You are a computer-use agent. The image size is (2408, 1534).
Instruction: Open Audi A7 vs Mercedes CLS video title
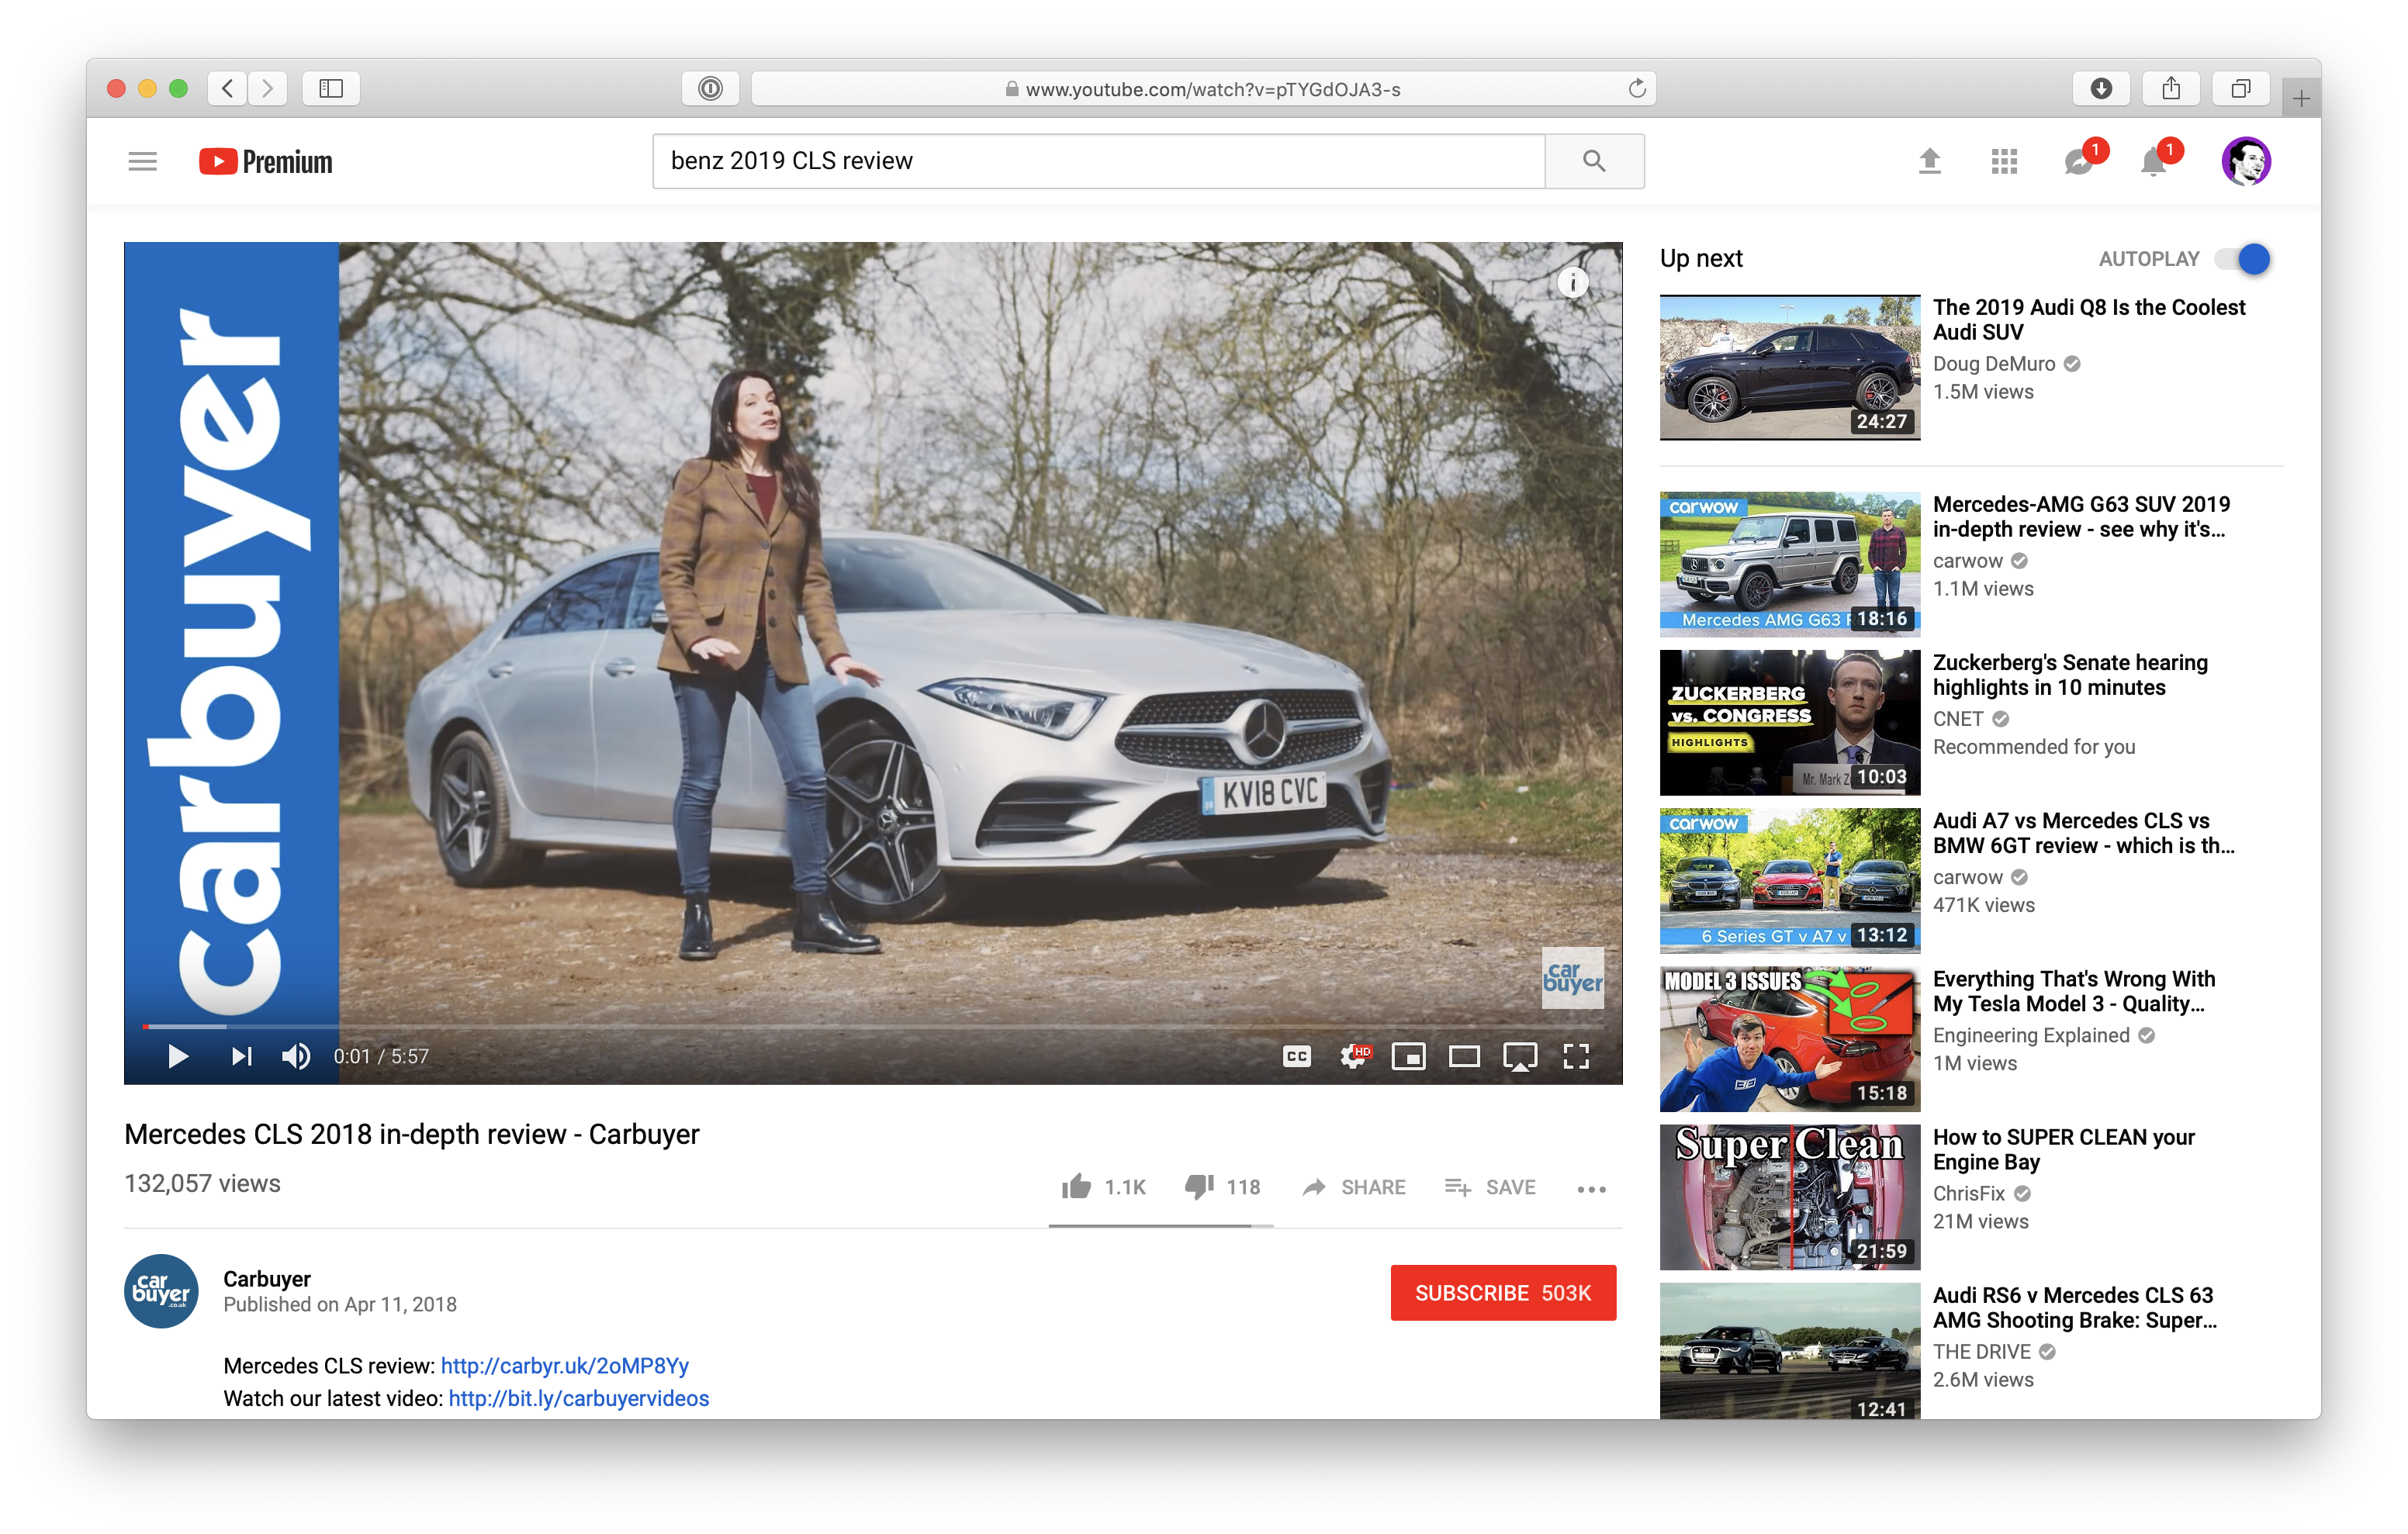pyautogui.click(x=2084, y=833)
